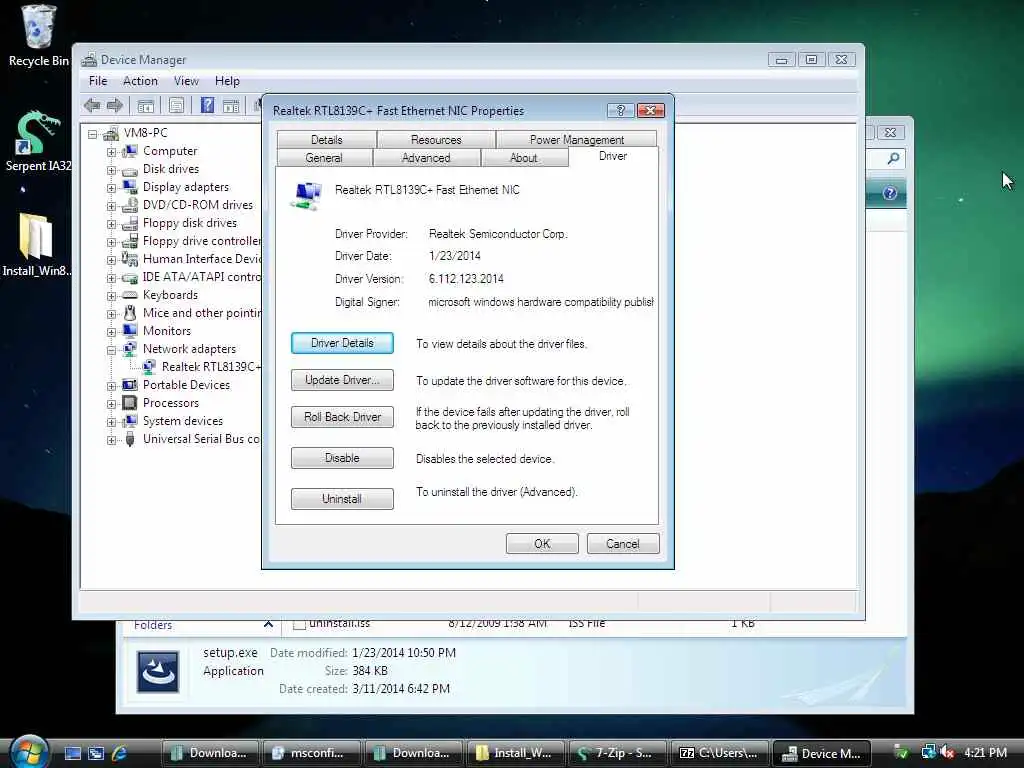Image resolution: width=1024 pixels, height=768 pixels.
Task: Click the dialog's question mark help button
Action: pos(620,110)
